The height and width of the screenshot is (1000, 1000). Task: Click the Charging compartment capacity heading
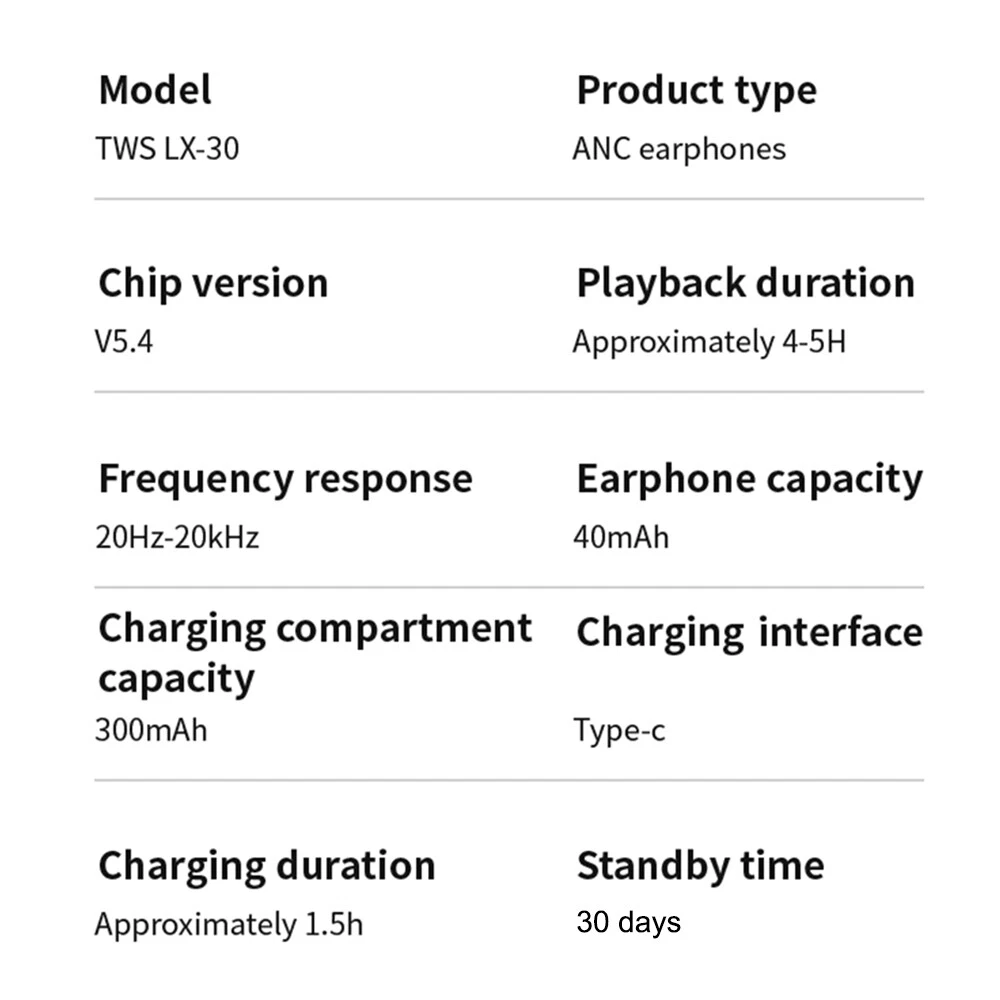pos(315,652)
